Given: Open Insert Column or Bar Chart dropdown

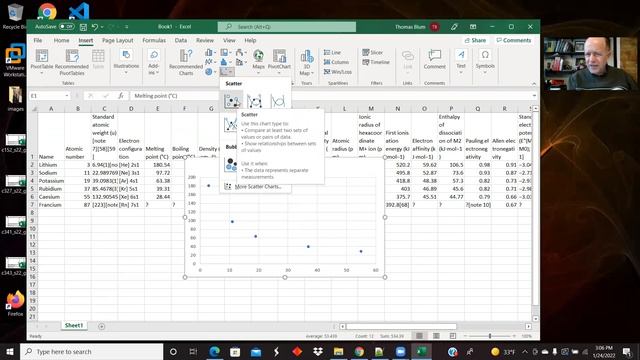Looking at the screenshot, I should [210, 53].
